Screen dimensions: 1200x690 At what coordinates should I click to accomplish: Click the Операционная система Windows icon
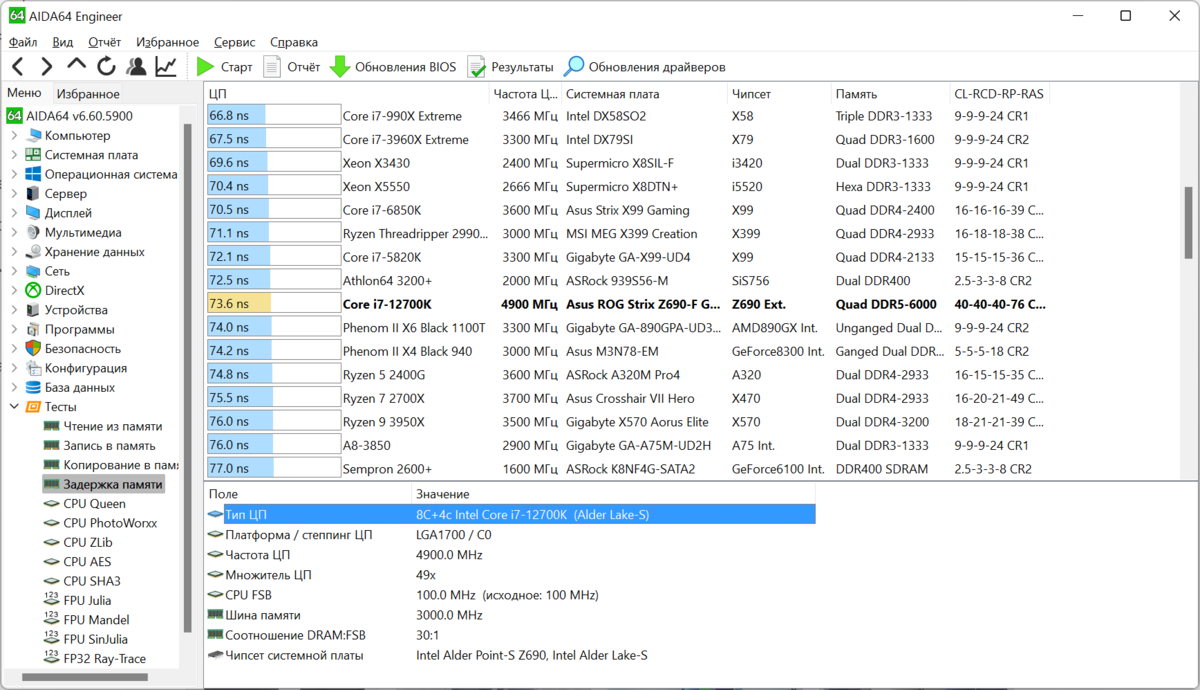coord(34,174)
